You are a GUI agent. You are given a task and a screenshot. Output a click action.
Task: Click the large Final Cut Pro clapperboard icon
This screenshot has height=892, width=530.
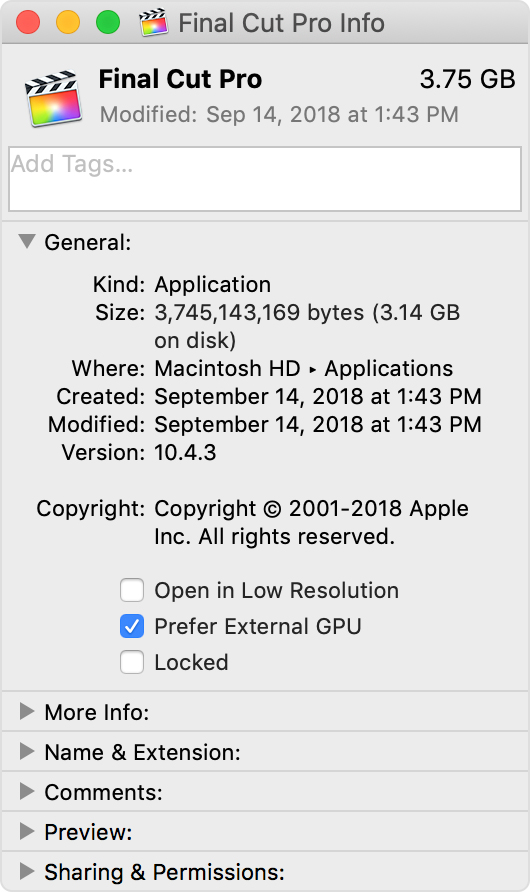[52, 98]
